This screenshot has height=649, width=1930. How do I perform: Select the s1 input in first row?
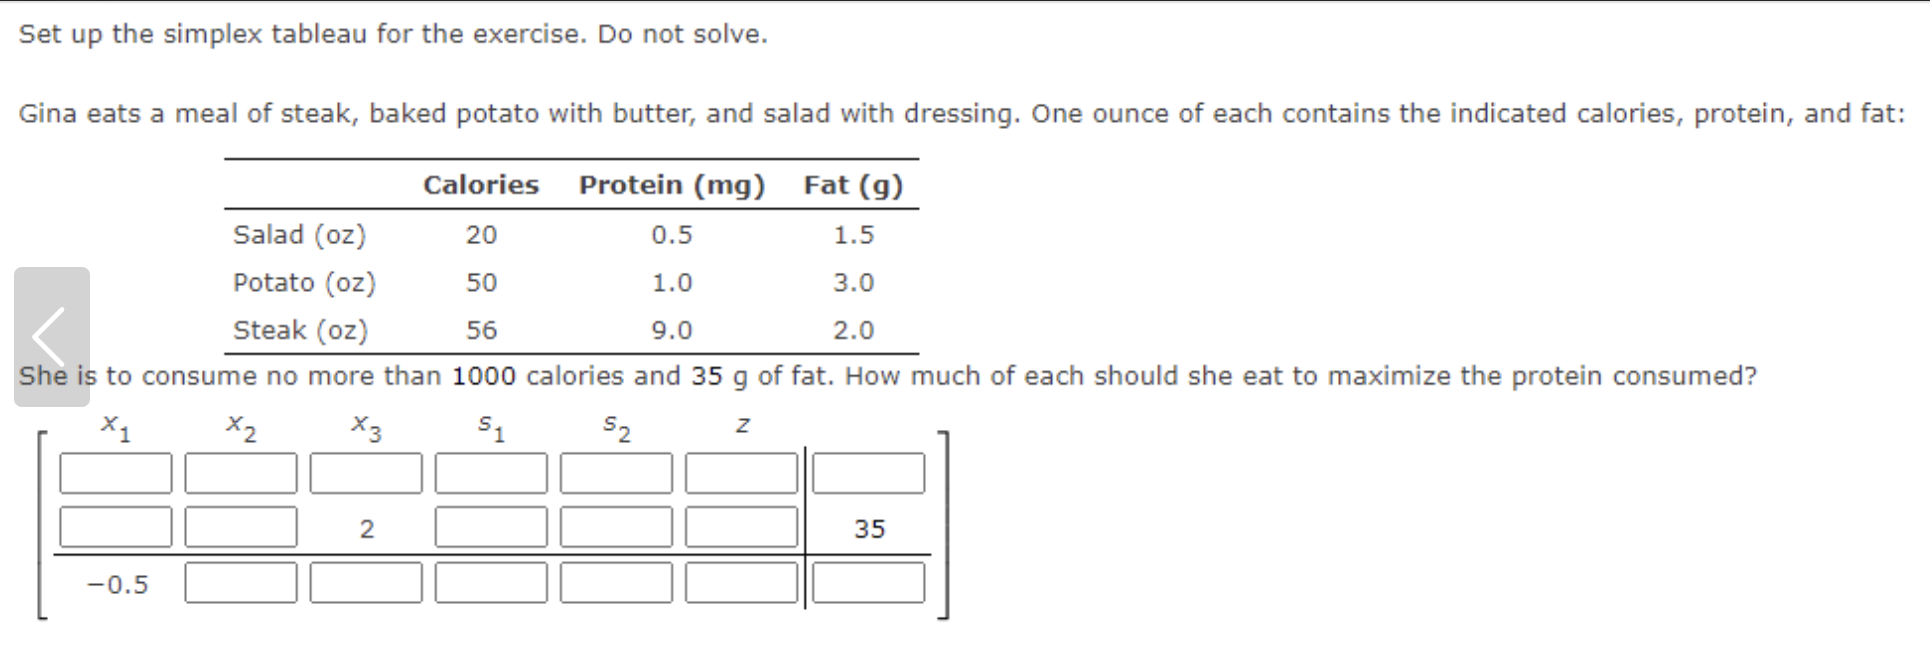491,473
